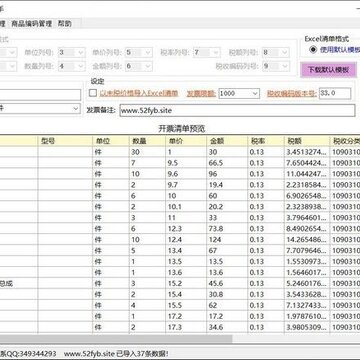Click the 开票清单预览 heading
Image resolution: width=360 pixels, height=360 pixels.
point(181,129)
